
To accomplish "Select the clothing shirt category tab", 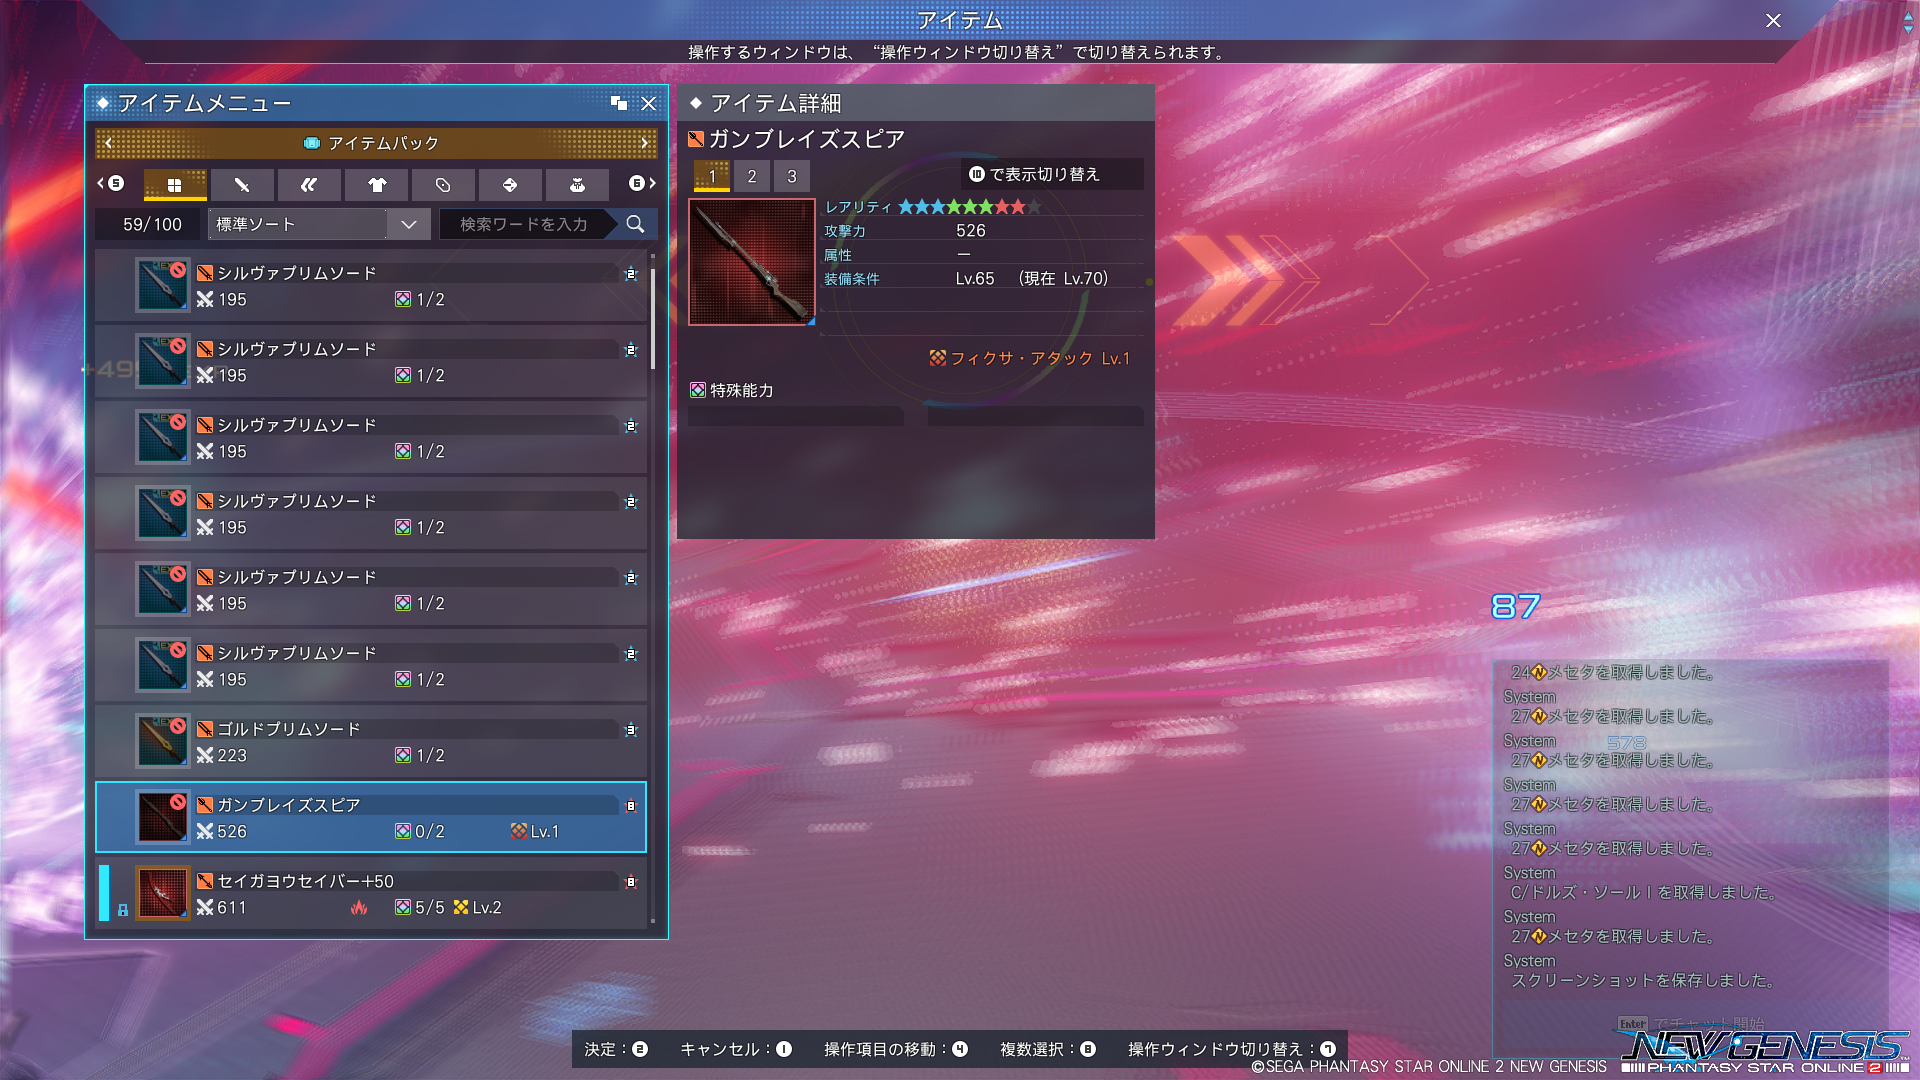I will point(376,185).
